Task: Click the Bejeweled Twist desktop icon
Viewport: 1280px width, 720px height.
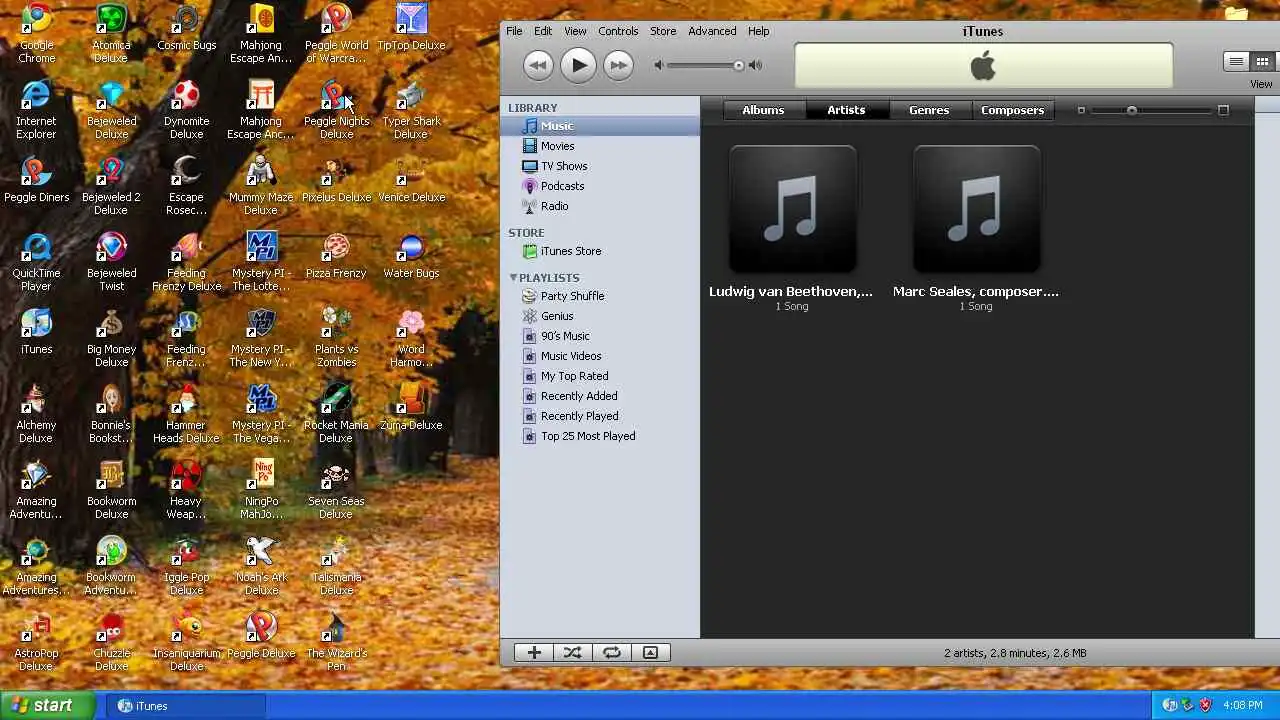Action: (x=111, y=262)
